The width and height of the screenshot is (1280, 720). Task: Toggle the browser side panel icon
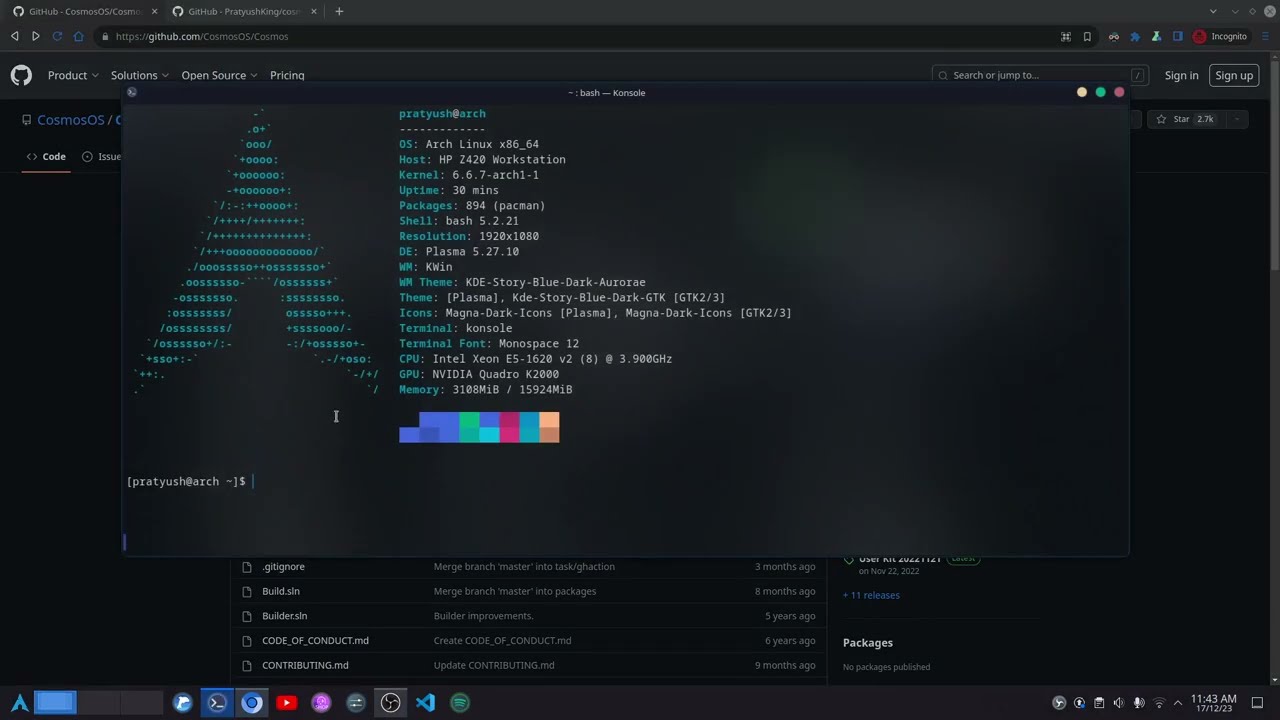pos(1177,36)
